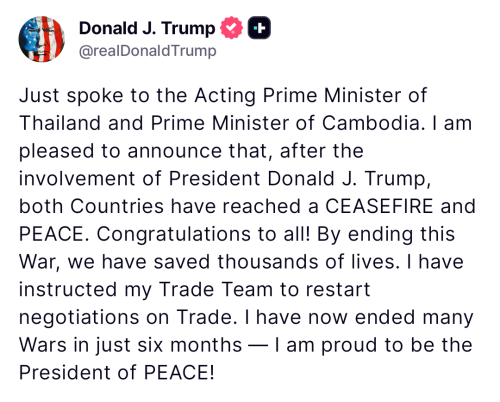Viewport: 500px width, 402px height.
Task: Click the word 'negotiations' in the post
Action: click(79, 317)
